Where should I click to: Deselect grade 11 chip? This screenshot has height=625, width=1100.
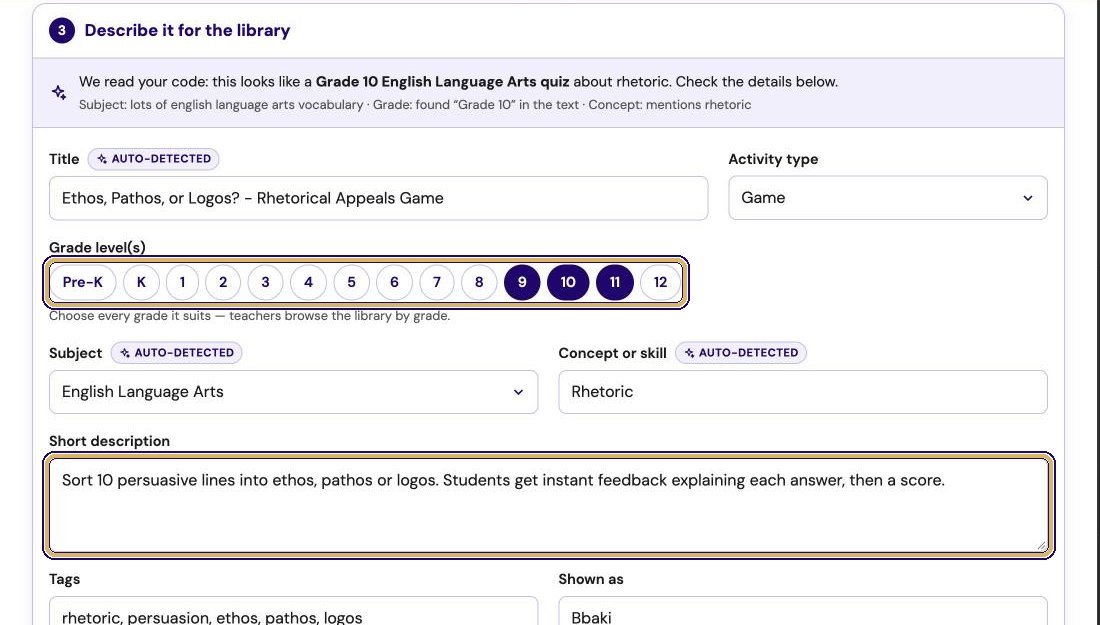coord(615,282)
